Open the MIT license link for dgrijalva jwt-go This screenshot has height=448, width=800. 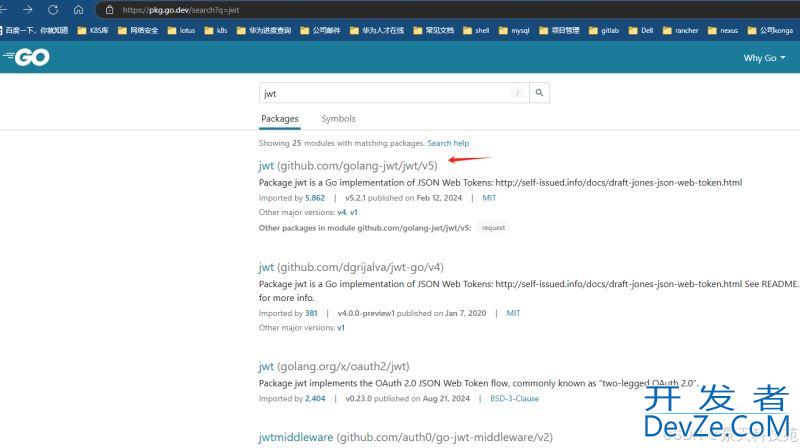[513, 313]
